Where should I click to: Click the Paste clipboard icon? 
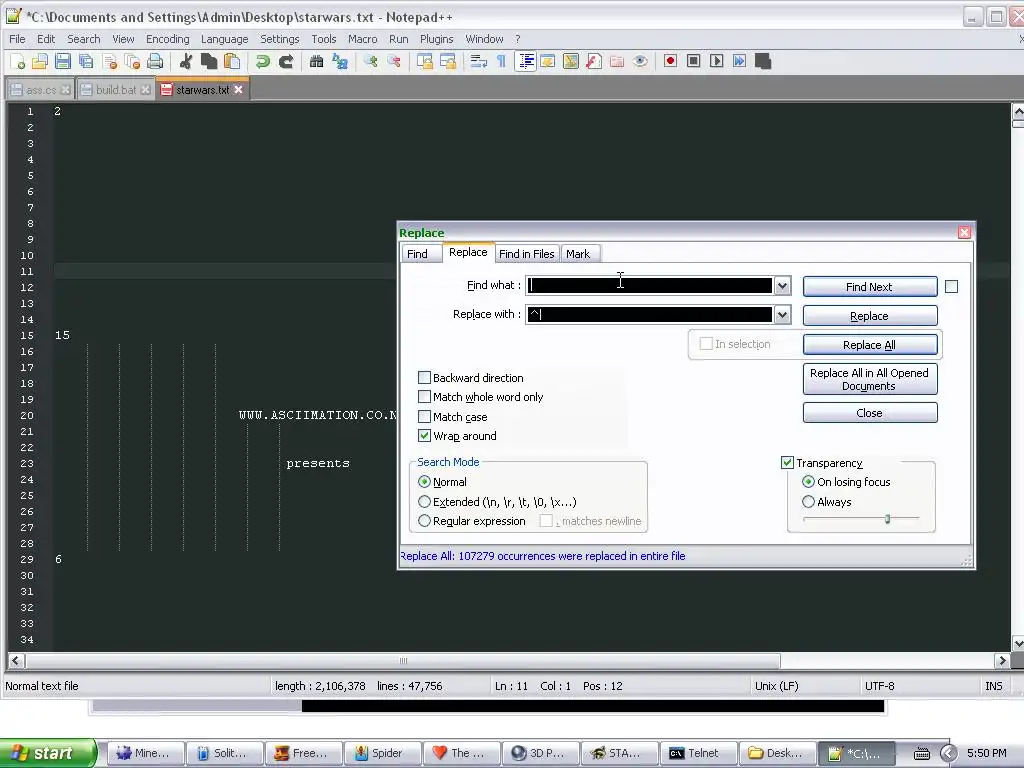(x=232, y=61)
